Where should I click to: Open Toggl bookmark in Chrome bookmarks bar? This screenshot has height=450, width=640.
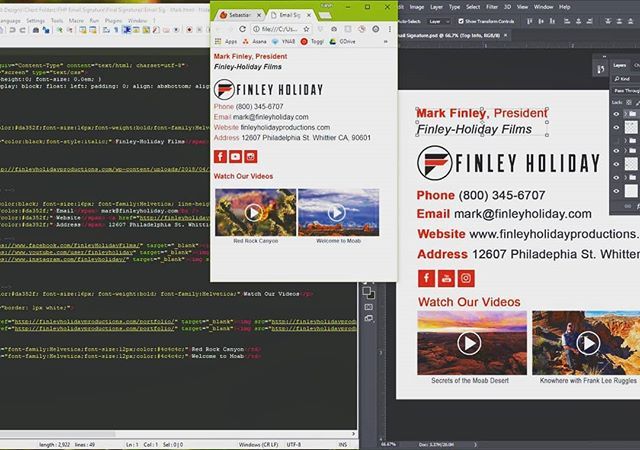[312, 42]
